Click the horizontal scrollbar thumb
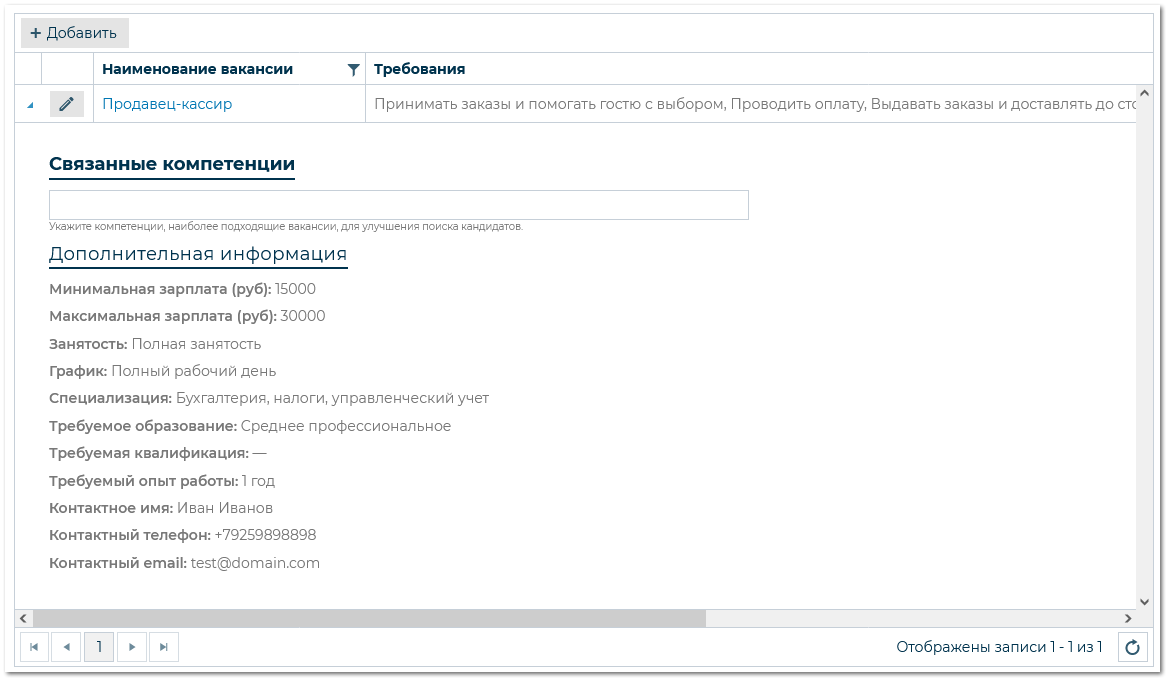Viewport: 1169px width, 681px height. pyautogui.click(x=369, y=619)
